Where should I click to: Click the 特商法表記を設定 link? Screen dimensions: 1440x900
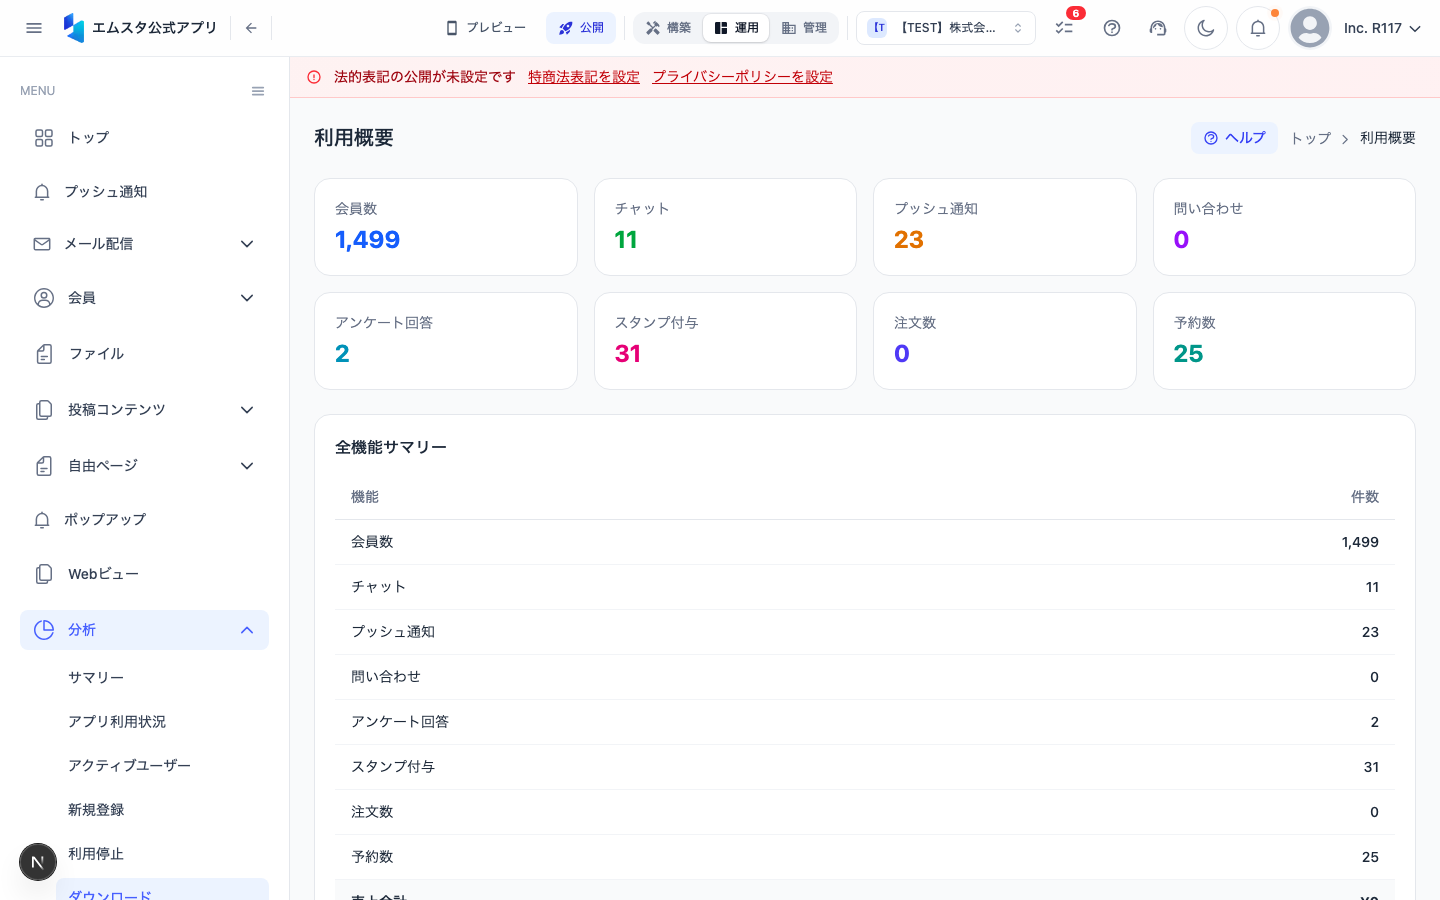(x=584, y=77)
